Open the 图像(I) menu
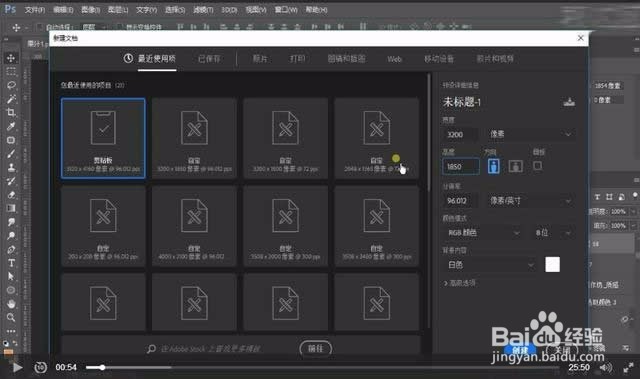The height and width of the screenshot is (379, 640). click(90, 9)
